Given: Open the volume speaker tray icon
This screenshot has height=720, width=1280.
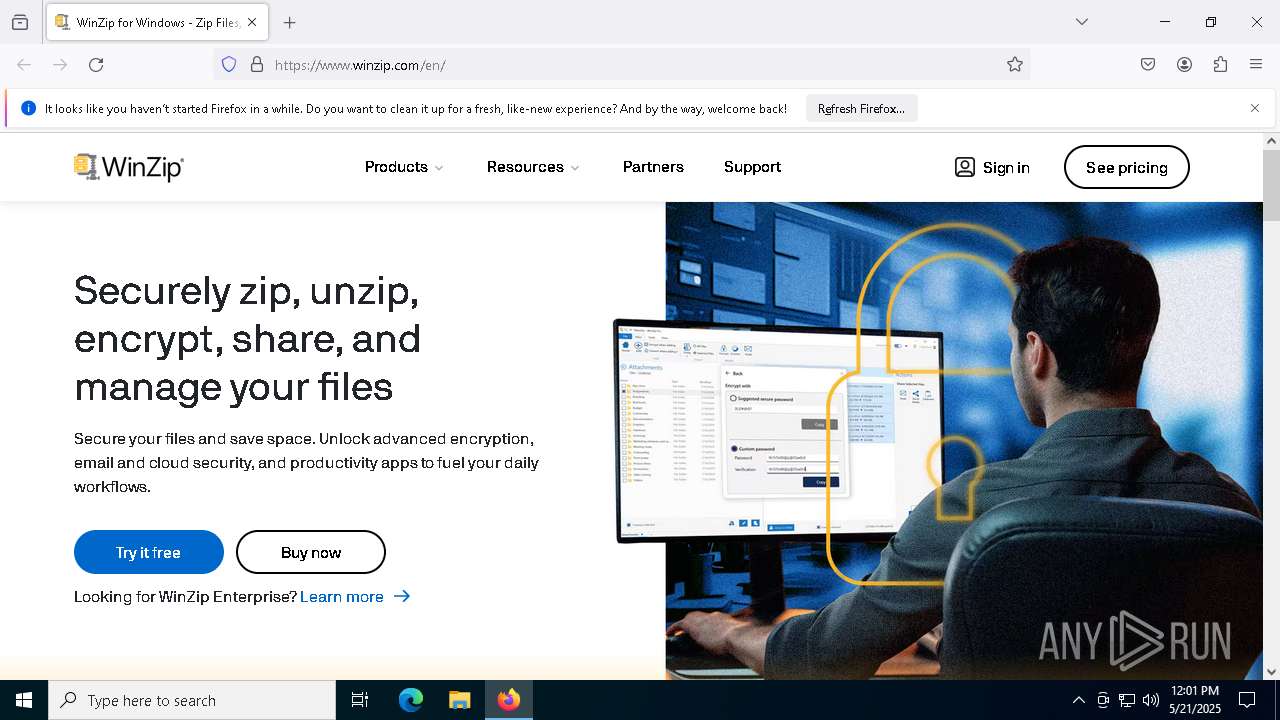Looking at the screenshot, I should point(1151,700).
